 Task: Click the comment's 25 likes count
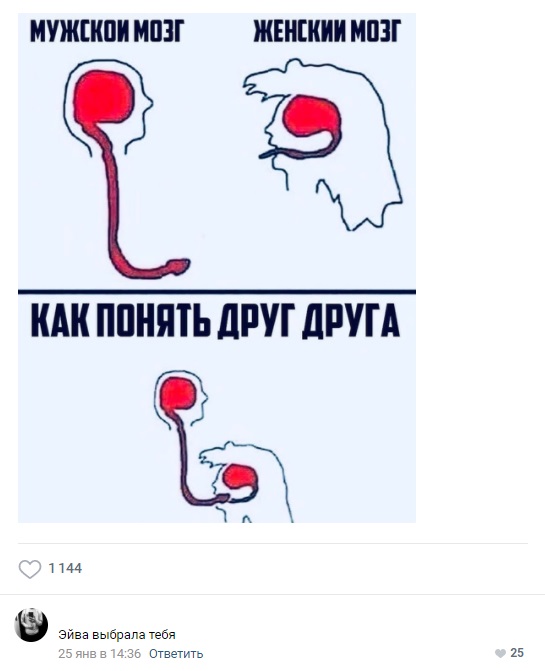(x=517, y=653)
